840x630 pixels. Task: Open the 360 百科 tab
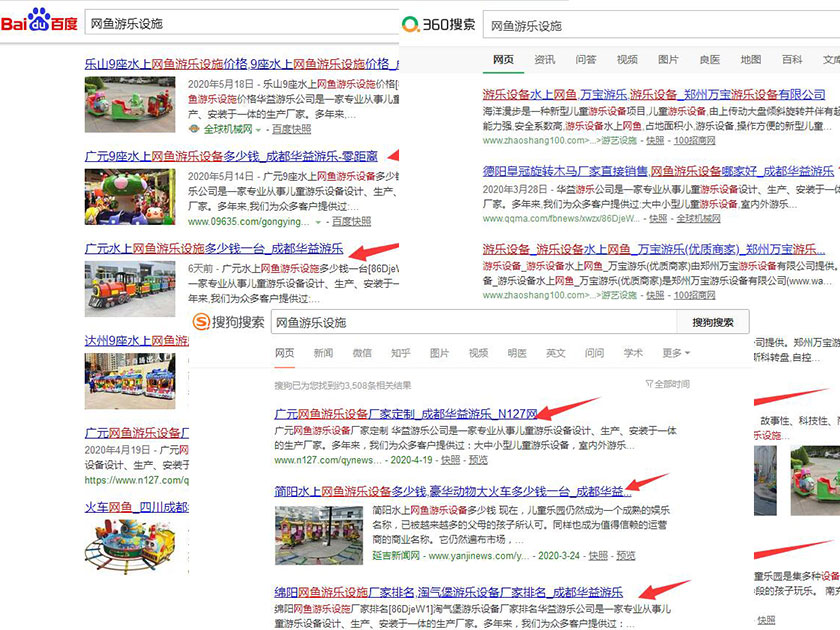792,59
